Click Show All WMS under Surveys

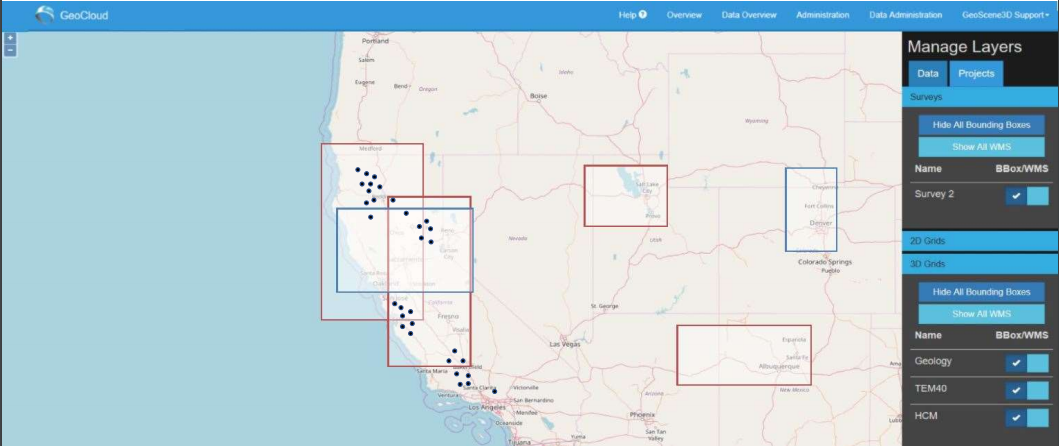click(981, 147)
